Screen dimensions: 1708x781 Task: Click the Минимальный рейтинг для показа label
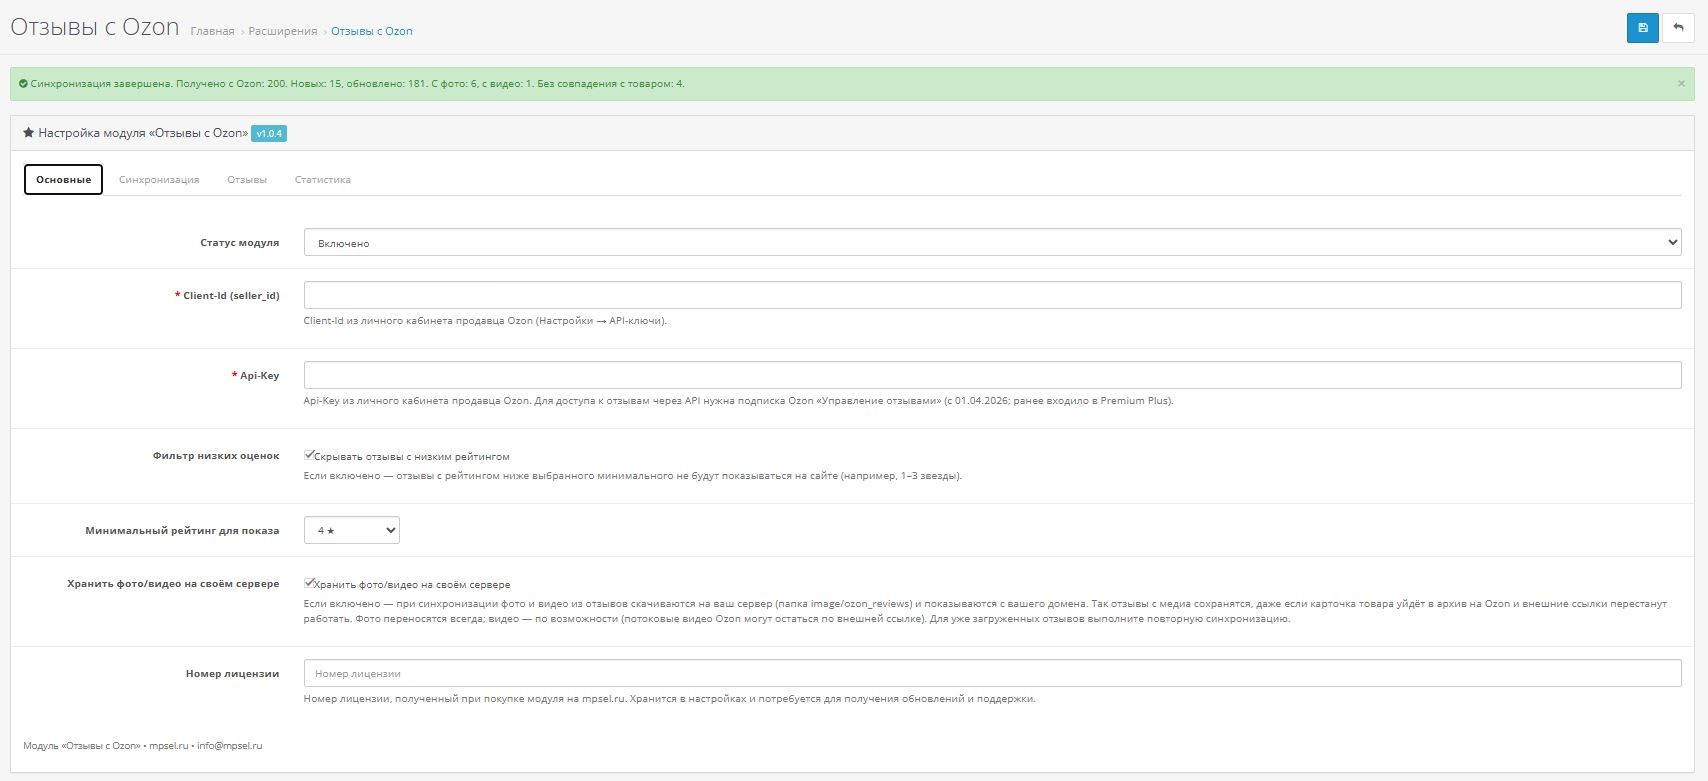[x=182, y=531]
